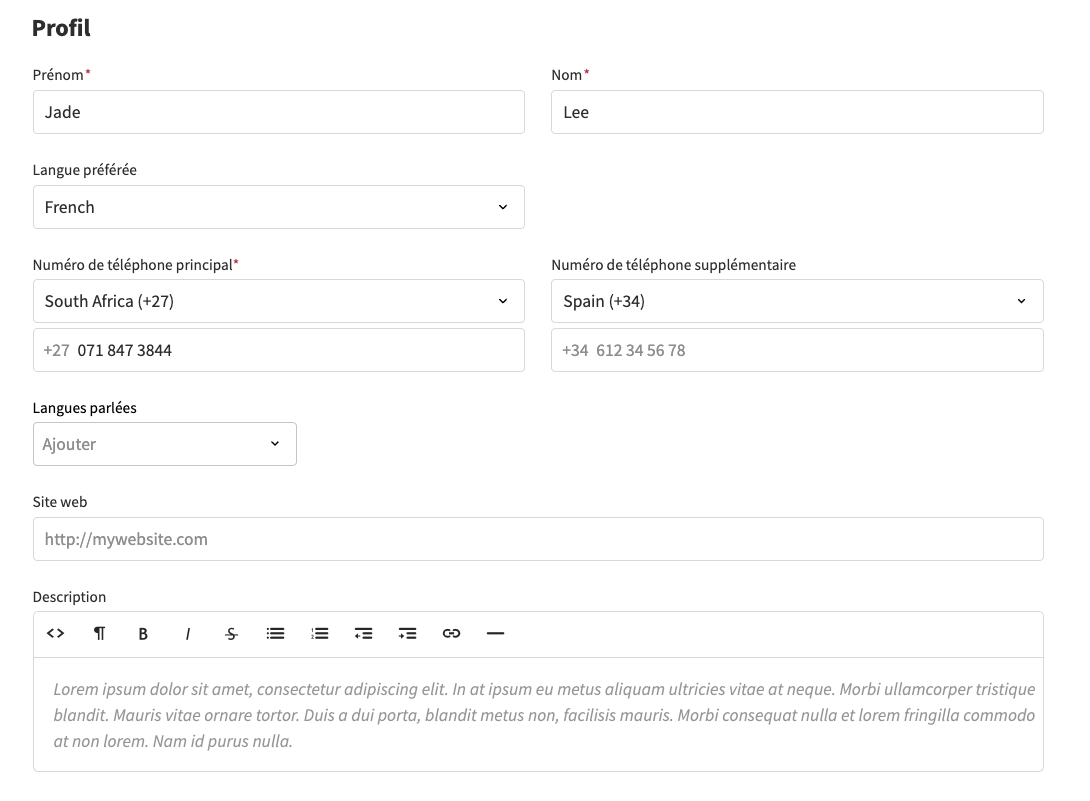Click inside the Lorem ipsum description text area

(538, 715)
